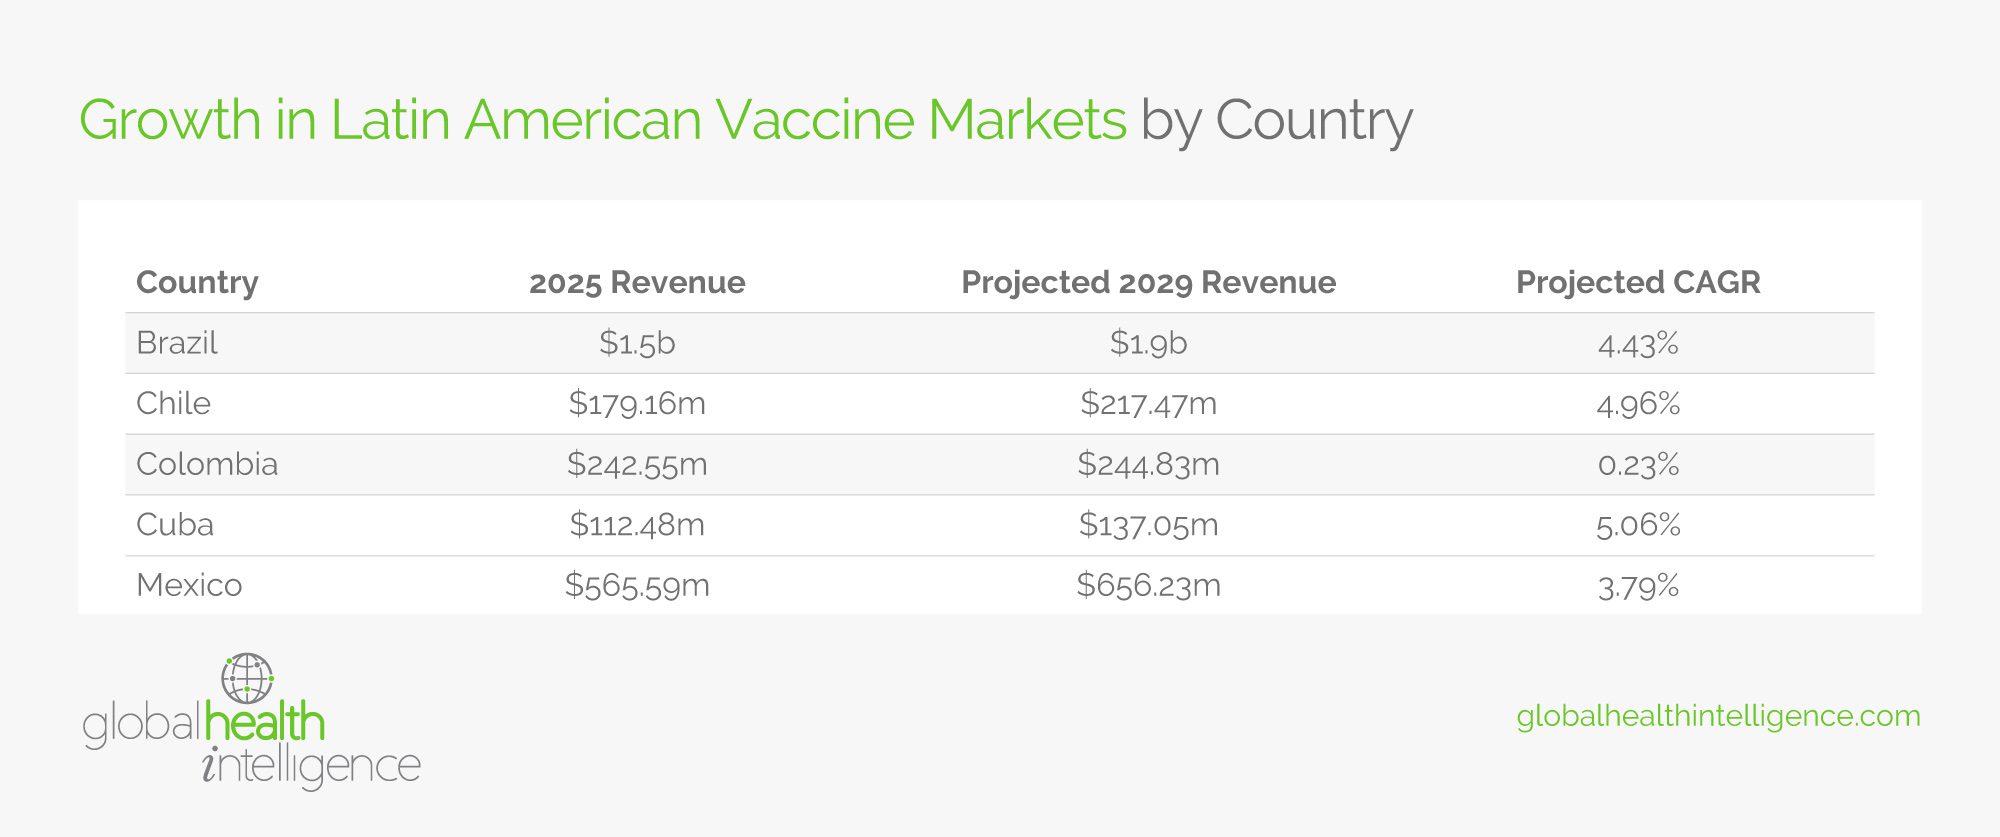Image resolution: width=2000 pixels, height=837 pixels.
Task: Select Colombia's 0.23% CAGR value
Action: [1638, 464]
